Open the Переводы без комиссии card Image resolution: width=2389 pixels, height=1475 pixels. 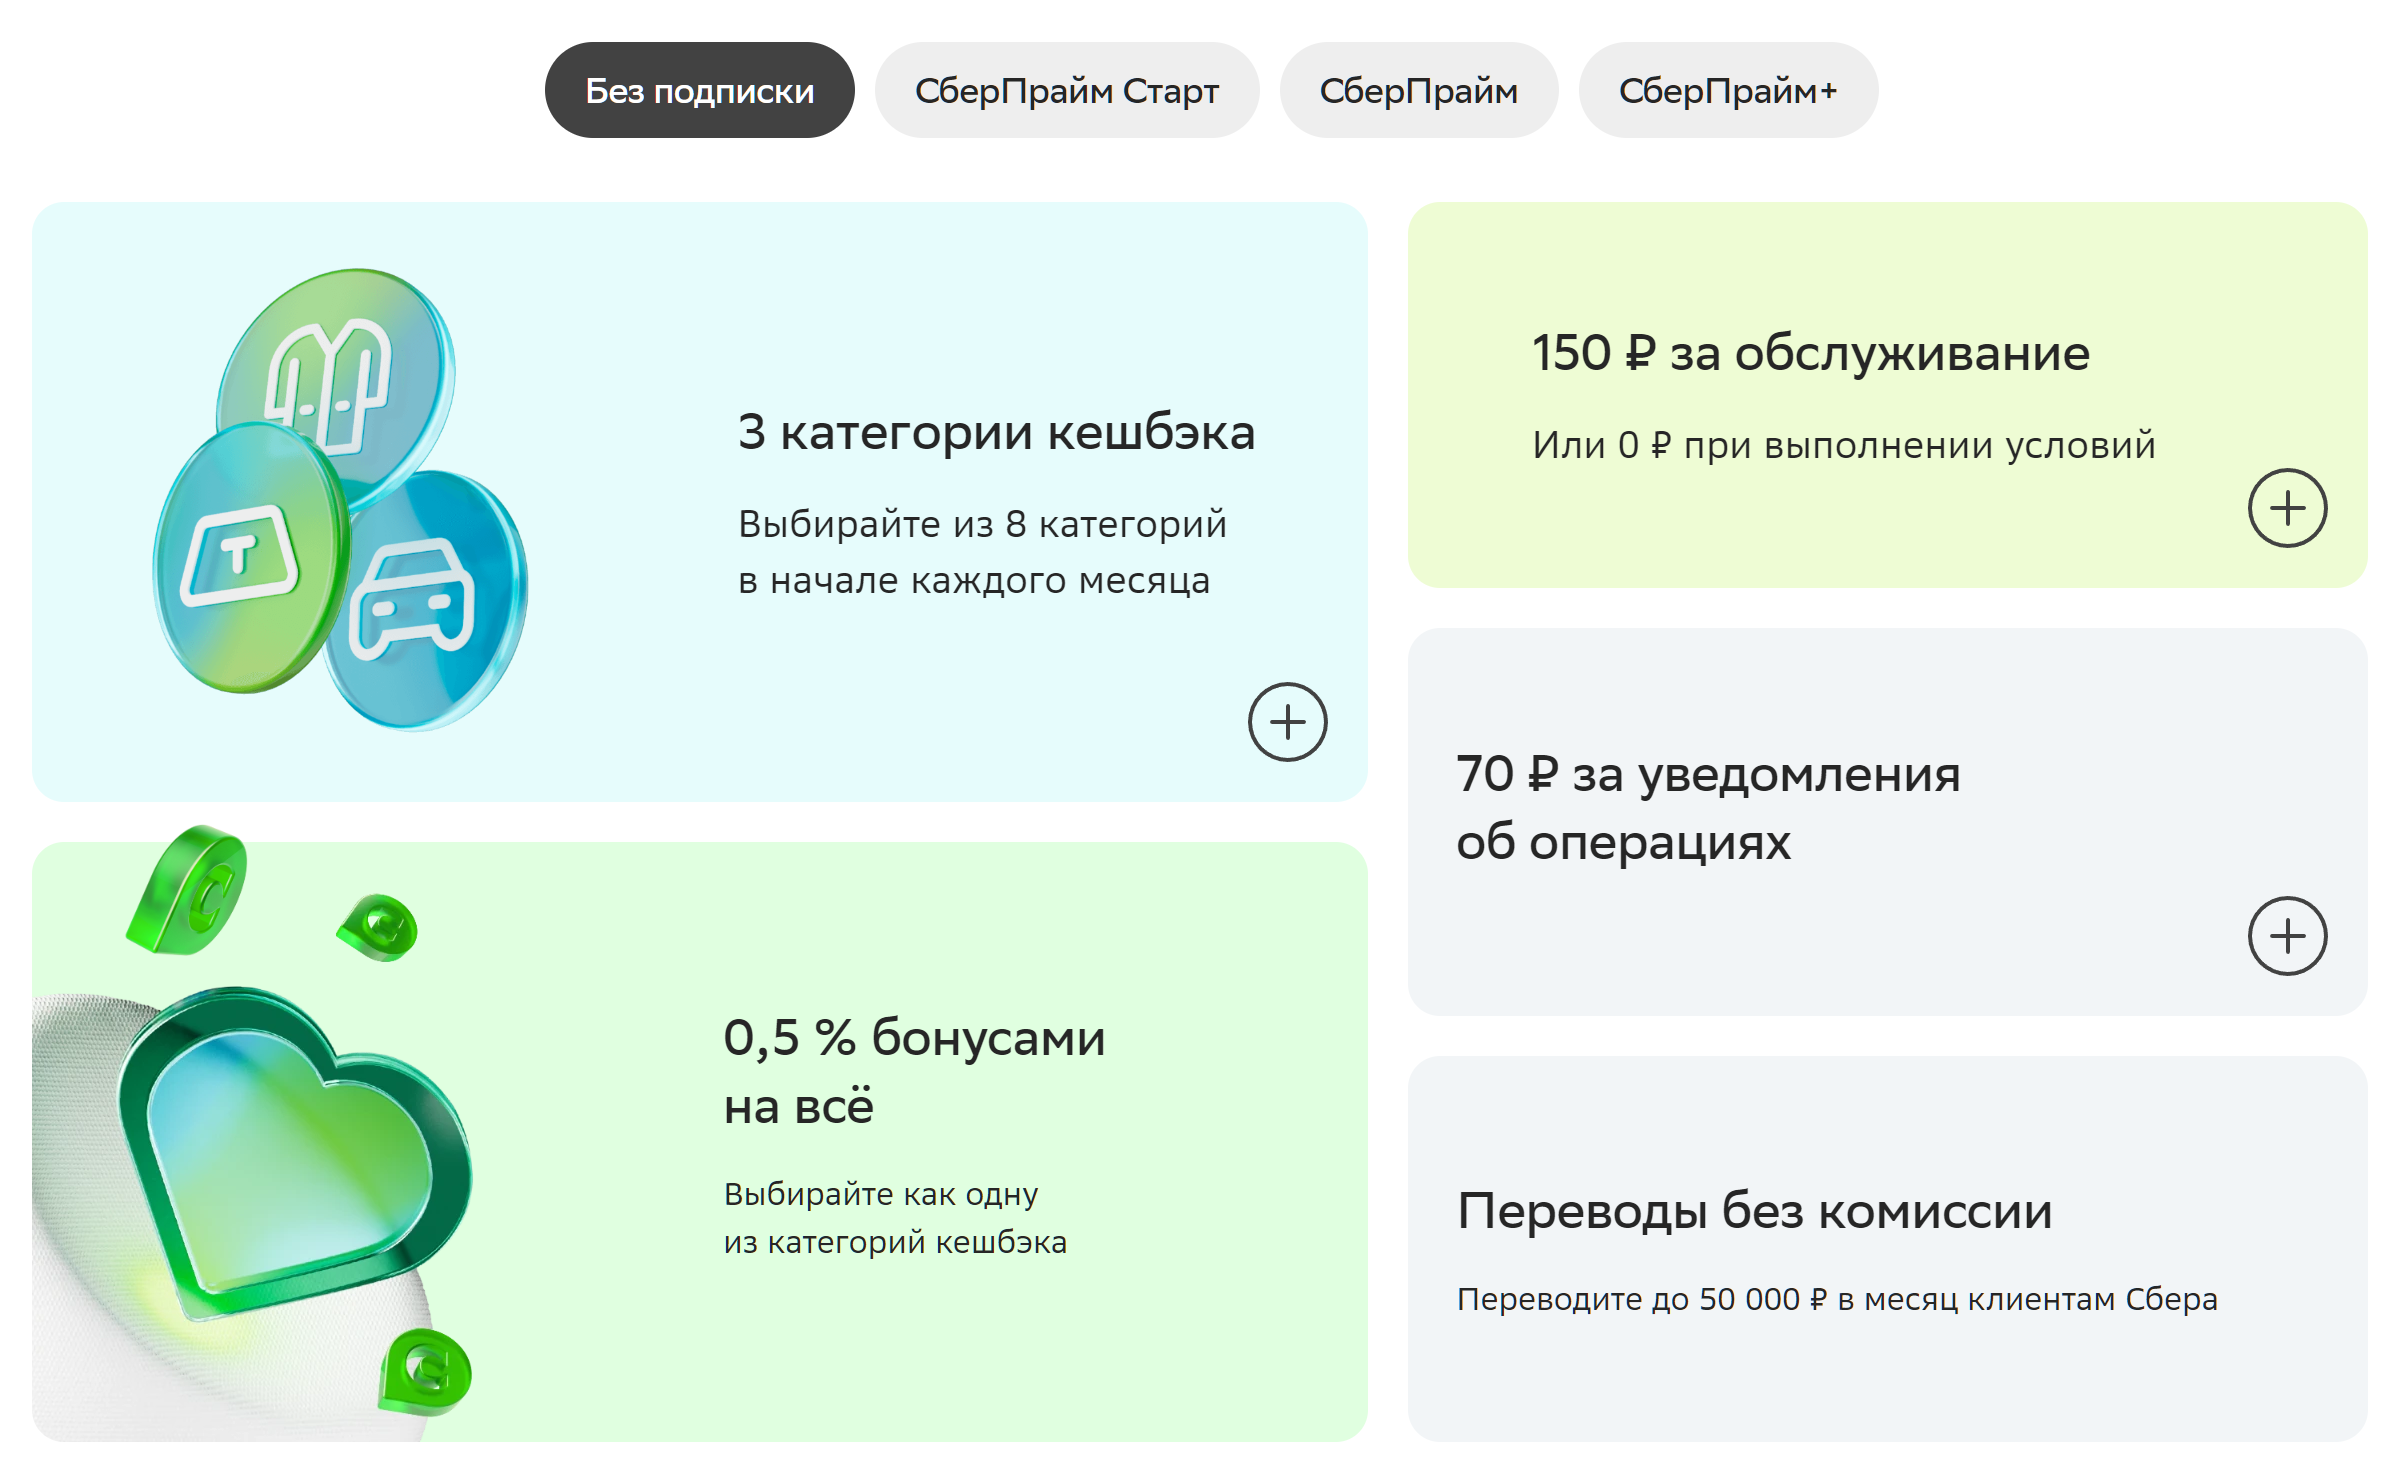[x=1754, y=1211]
